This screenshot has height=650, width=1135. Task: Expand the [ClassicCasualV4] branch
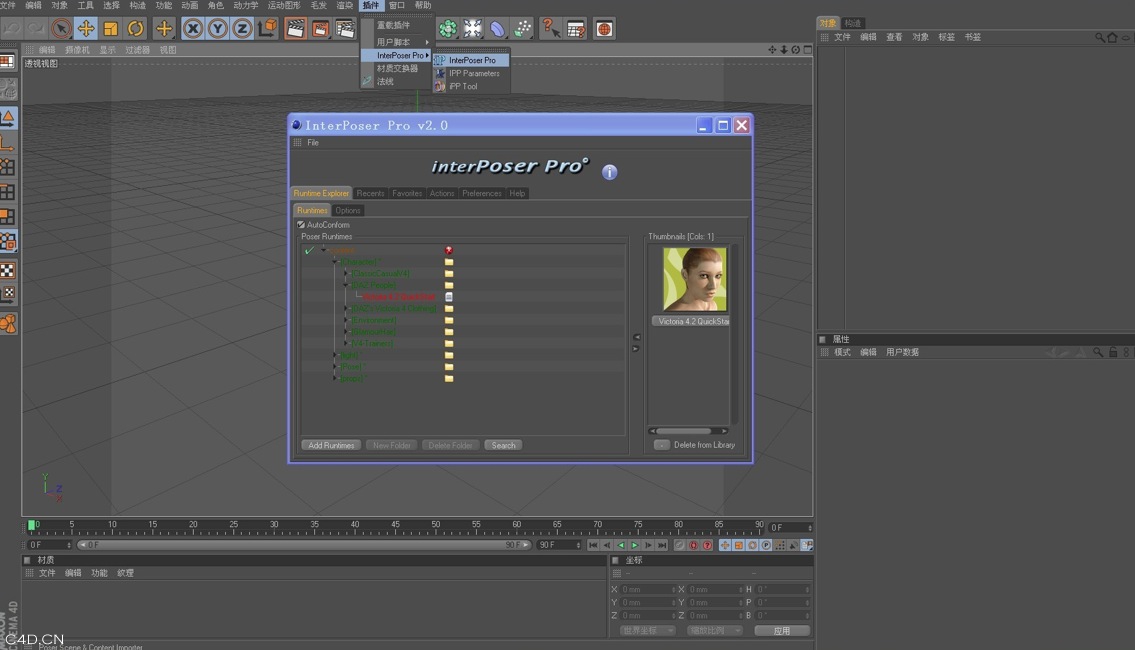(x=346, y=273)
